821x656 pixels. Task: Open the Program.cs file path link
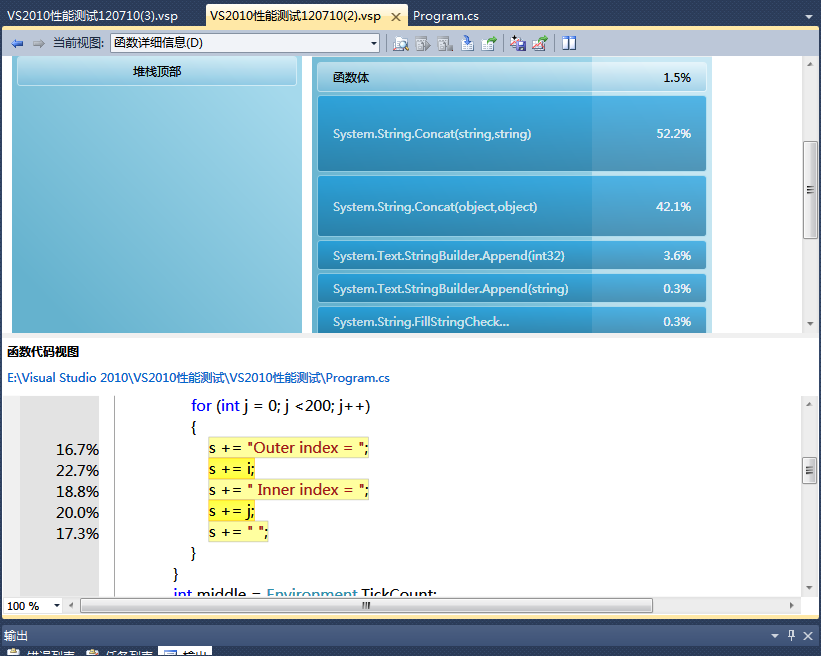pos(198,377)
